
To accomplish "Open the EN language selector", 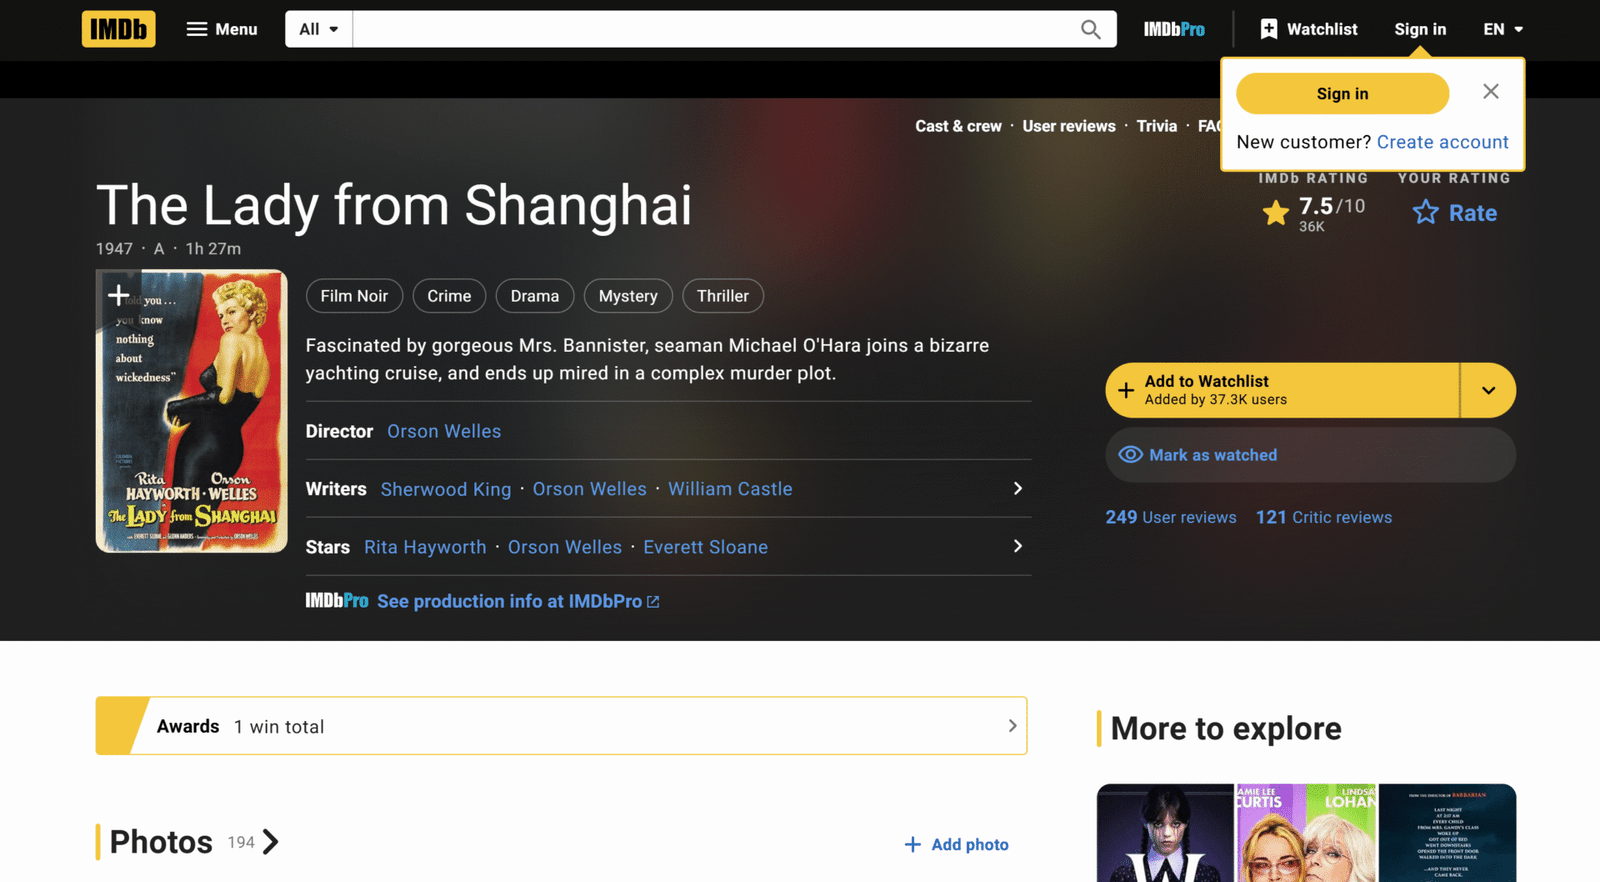I will click(1502, 29).
